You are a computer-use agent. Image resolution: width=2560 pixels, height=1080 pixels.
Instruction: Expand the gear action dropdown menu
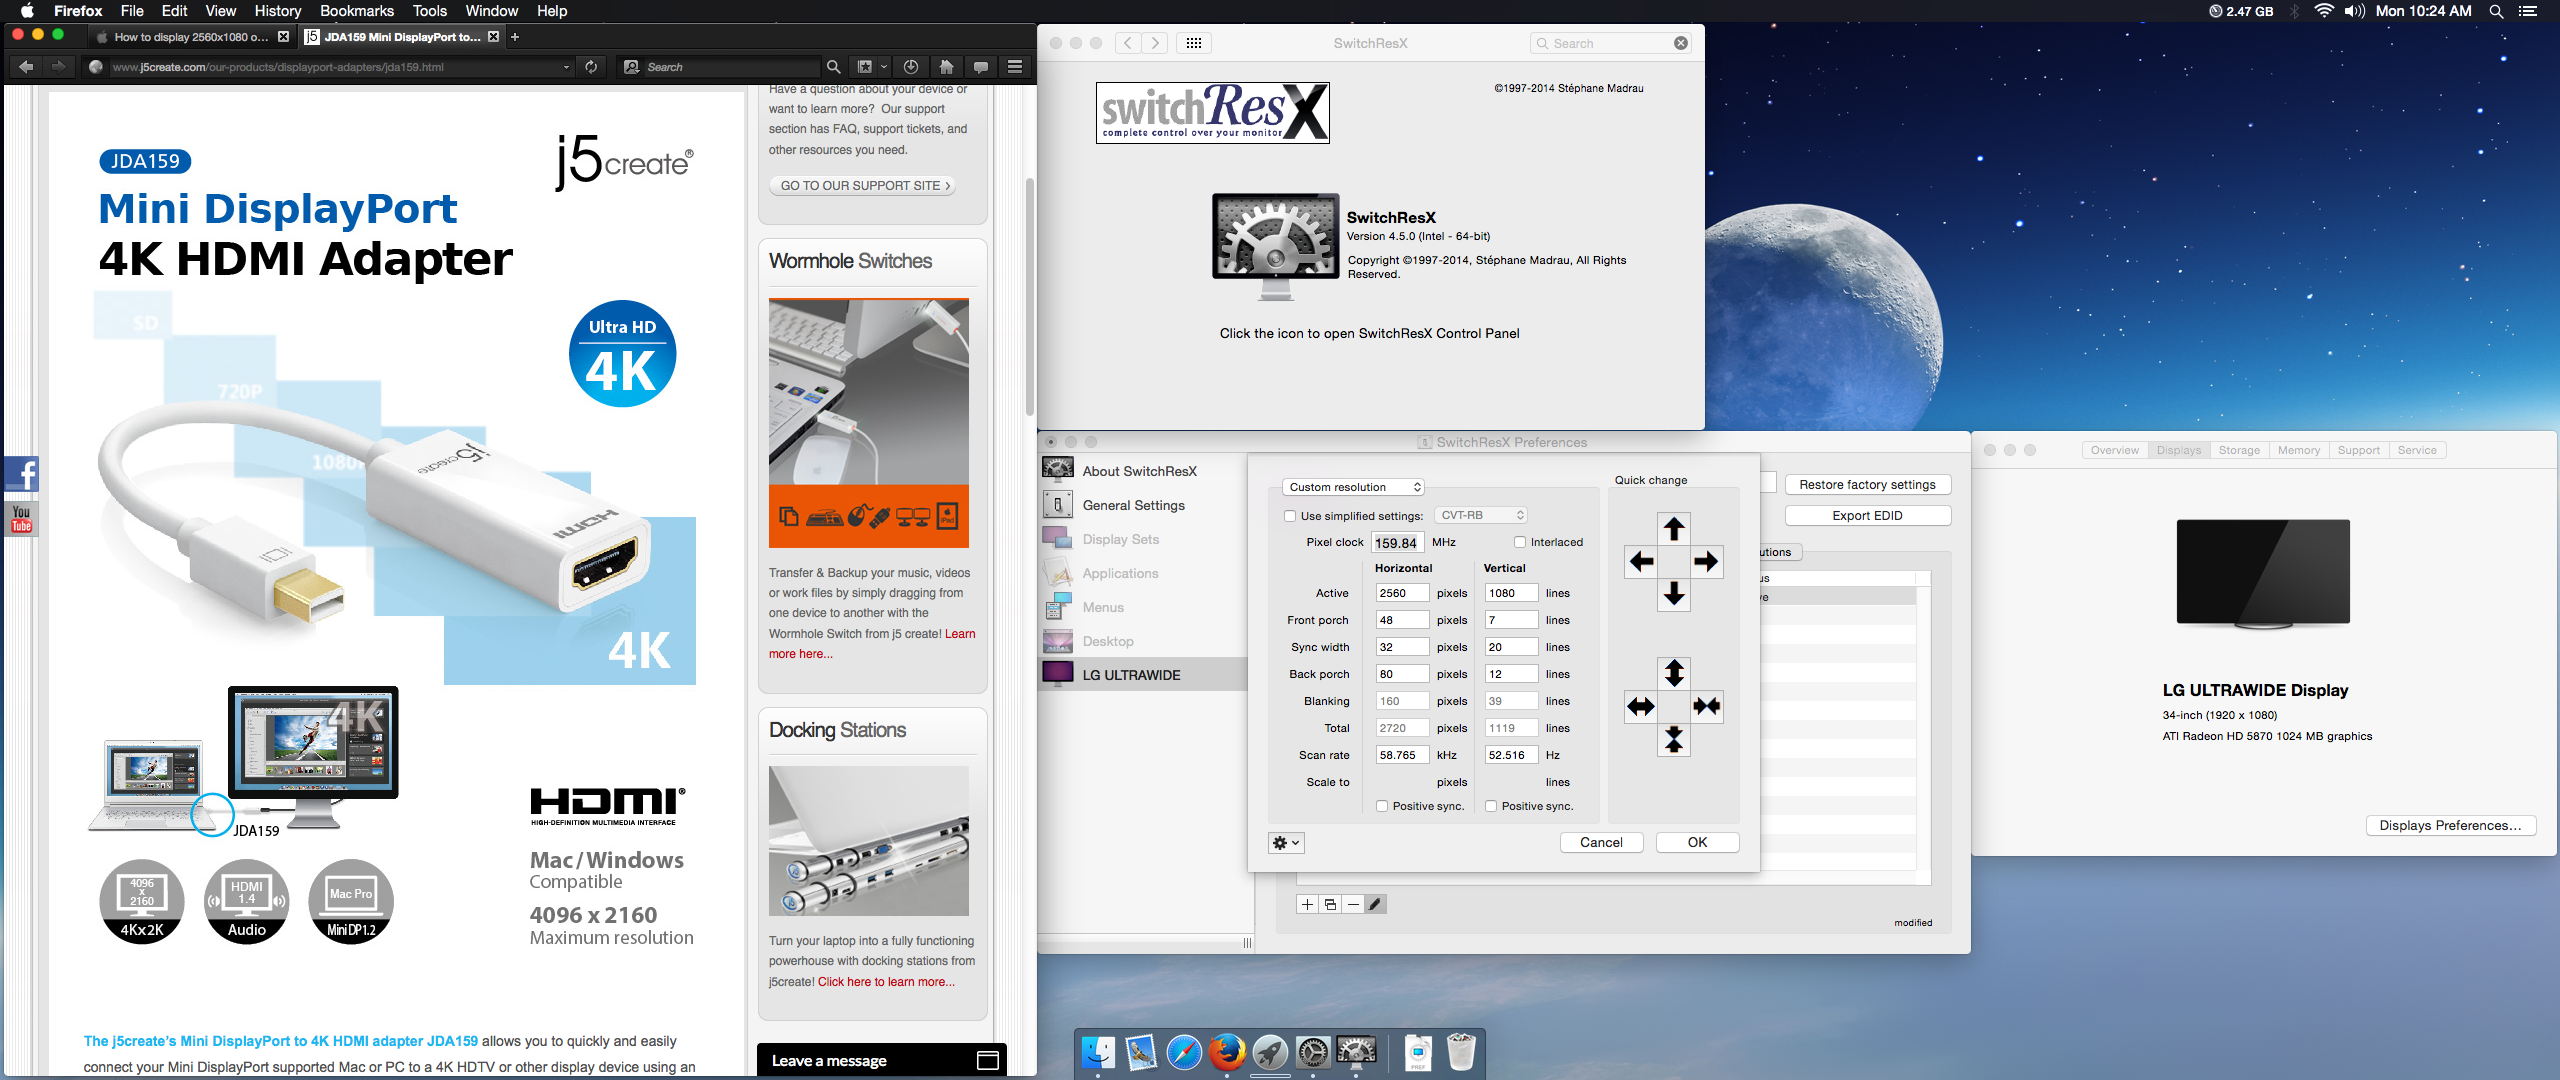(x=1285, y=843)
